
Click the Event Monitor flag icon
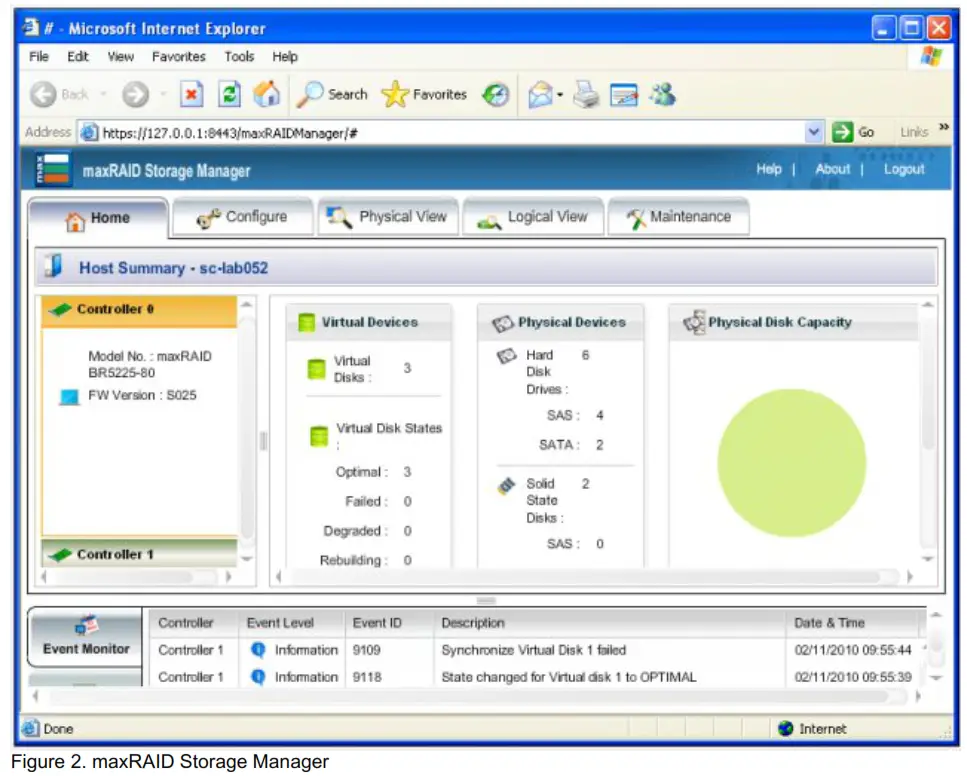coord(86,625)
